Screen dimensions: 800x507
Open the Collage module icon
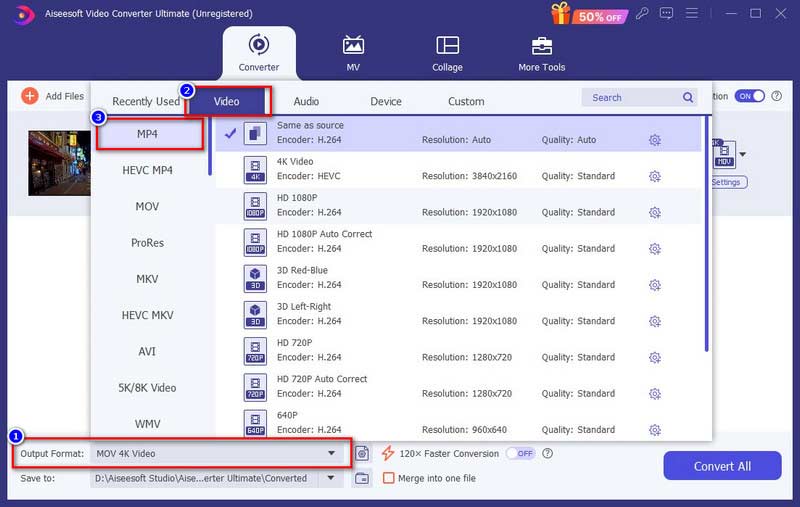click(x=447, y=46)
